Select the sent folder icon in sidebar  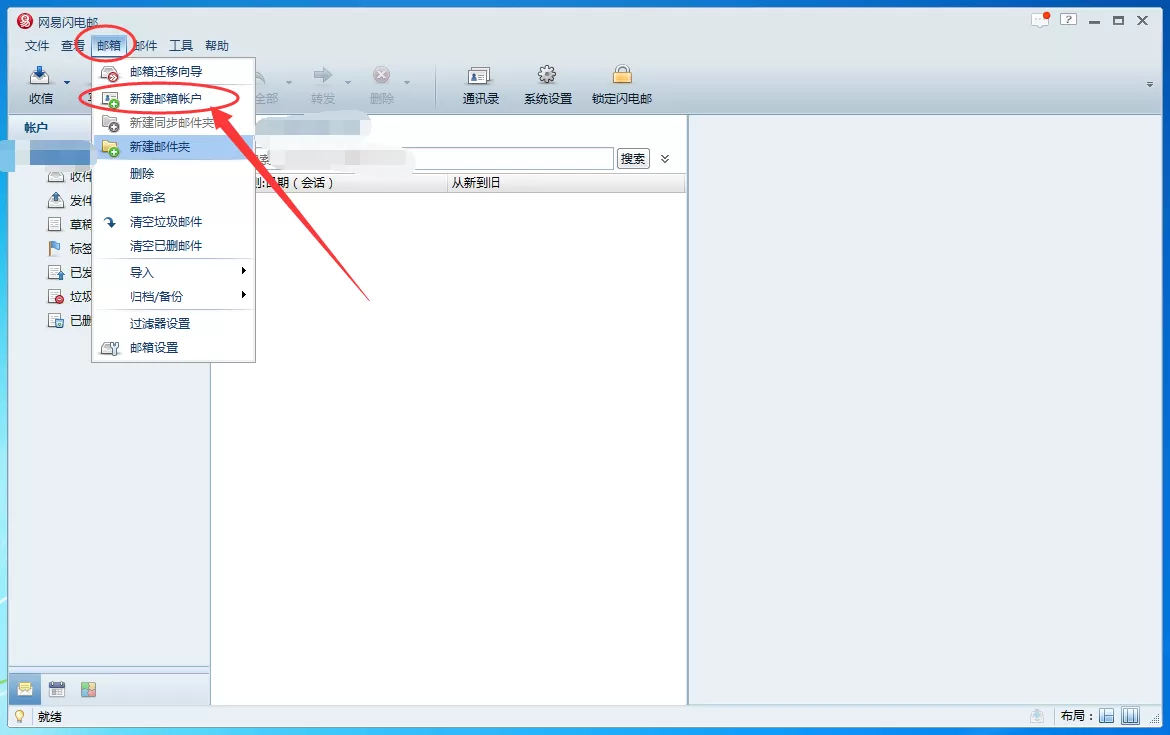pos(56,272)
